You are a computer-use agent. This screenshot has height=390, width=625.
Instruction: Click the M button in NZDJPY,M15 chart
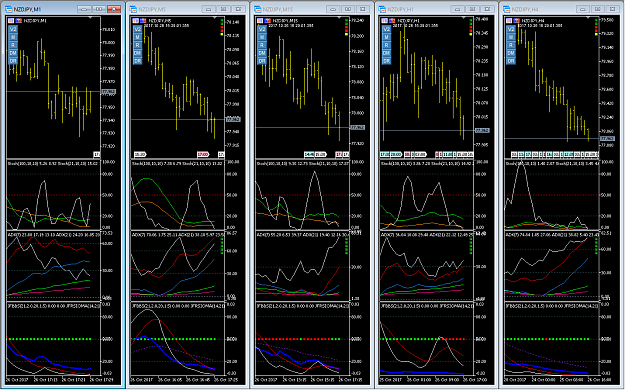click(262, 37)
